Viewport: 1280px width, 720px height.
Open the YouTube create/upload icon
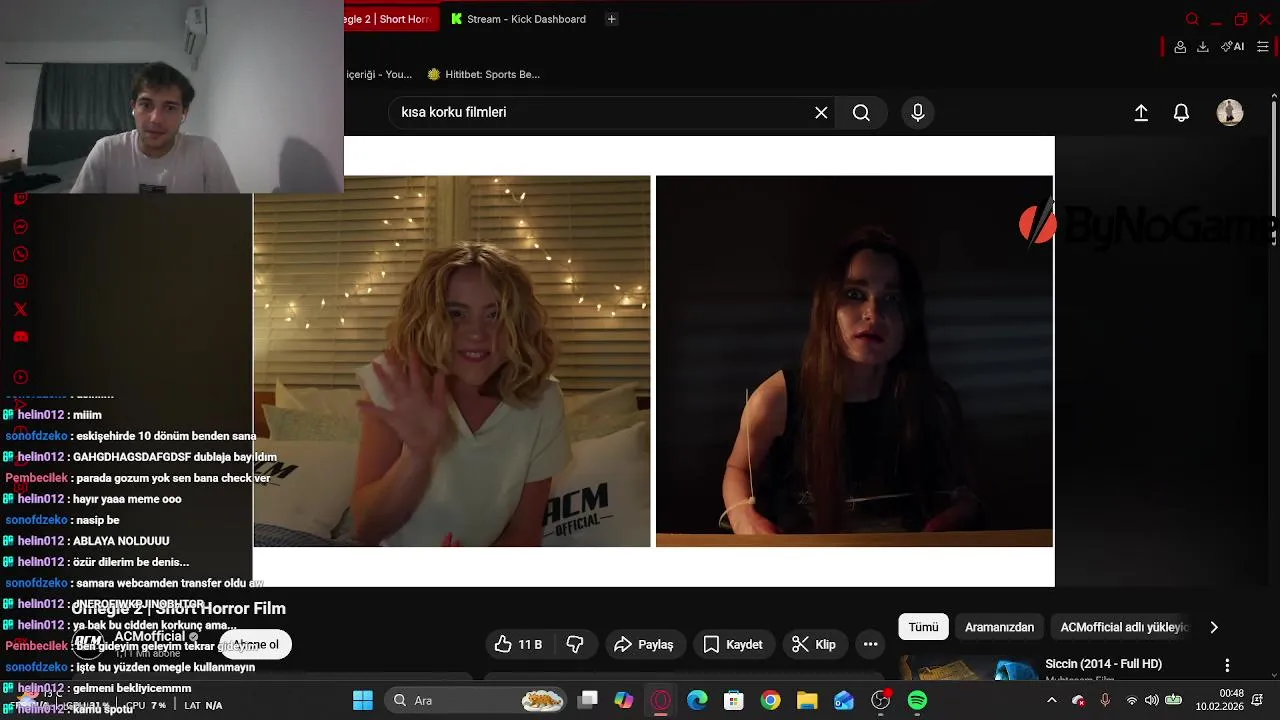(x=1141, y=113)
